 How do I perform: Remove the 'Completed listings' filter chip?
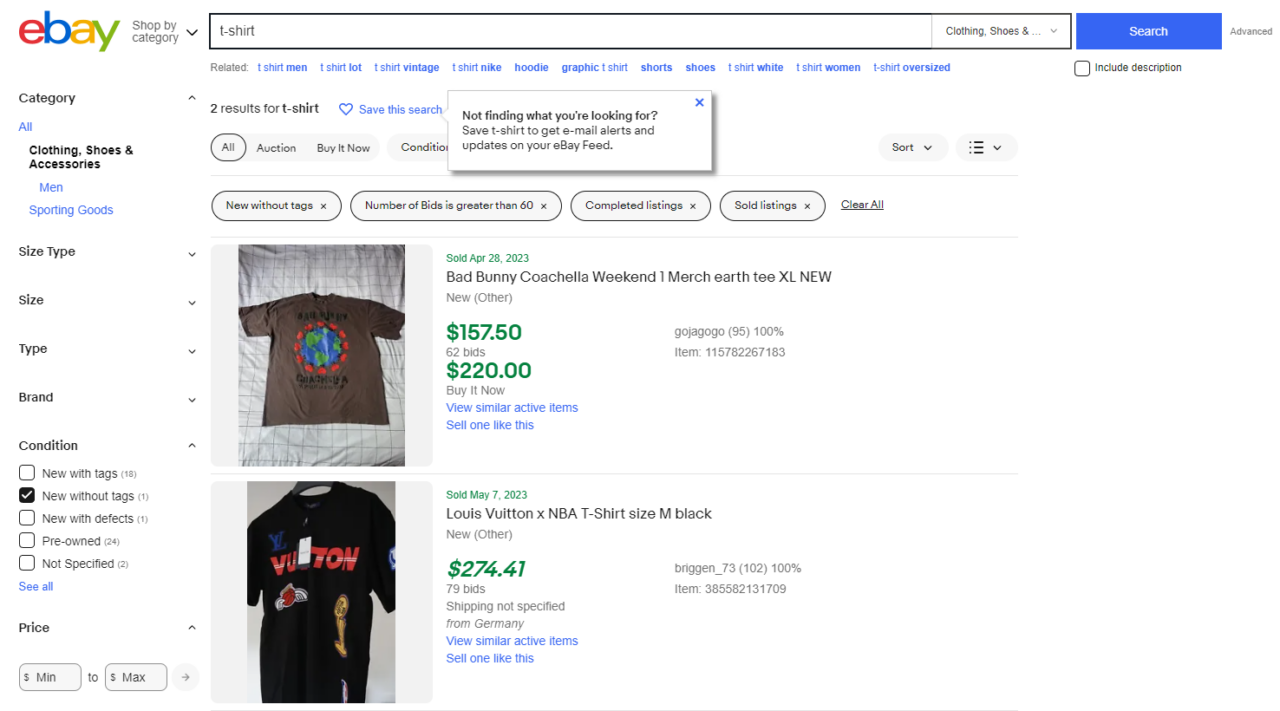[x=693, y=205]
